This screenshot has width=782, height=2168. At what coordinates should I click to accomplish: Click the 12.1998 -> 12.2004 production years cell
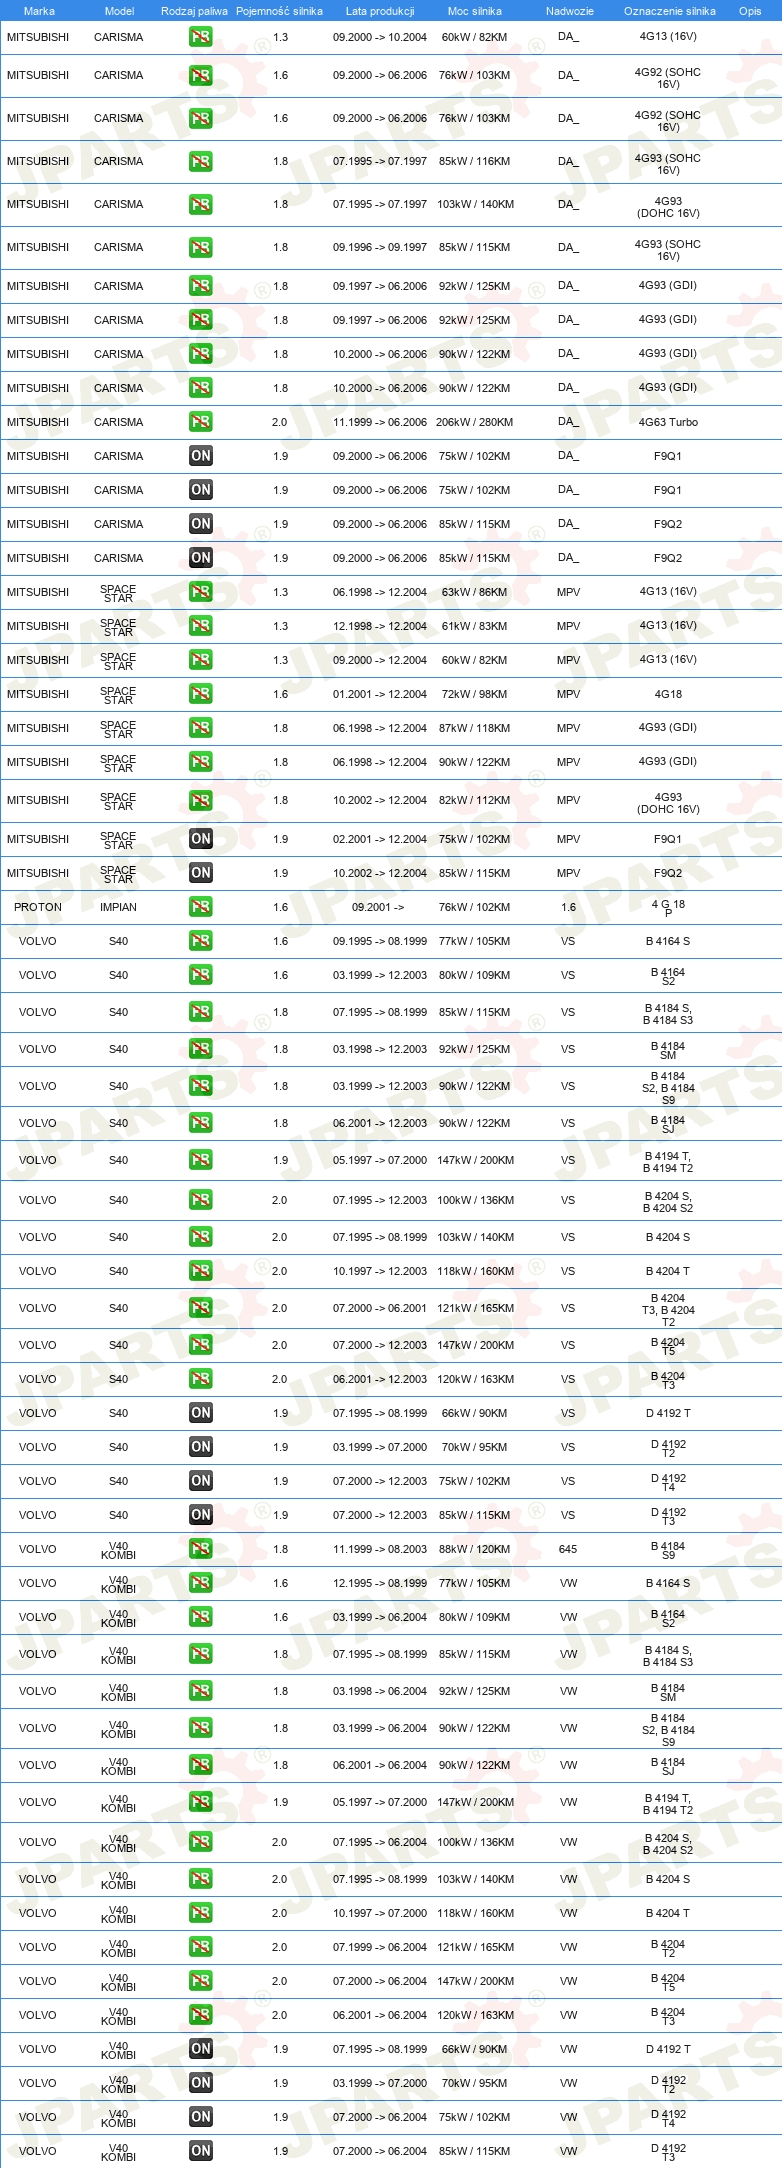pos(380,626)
